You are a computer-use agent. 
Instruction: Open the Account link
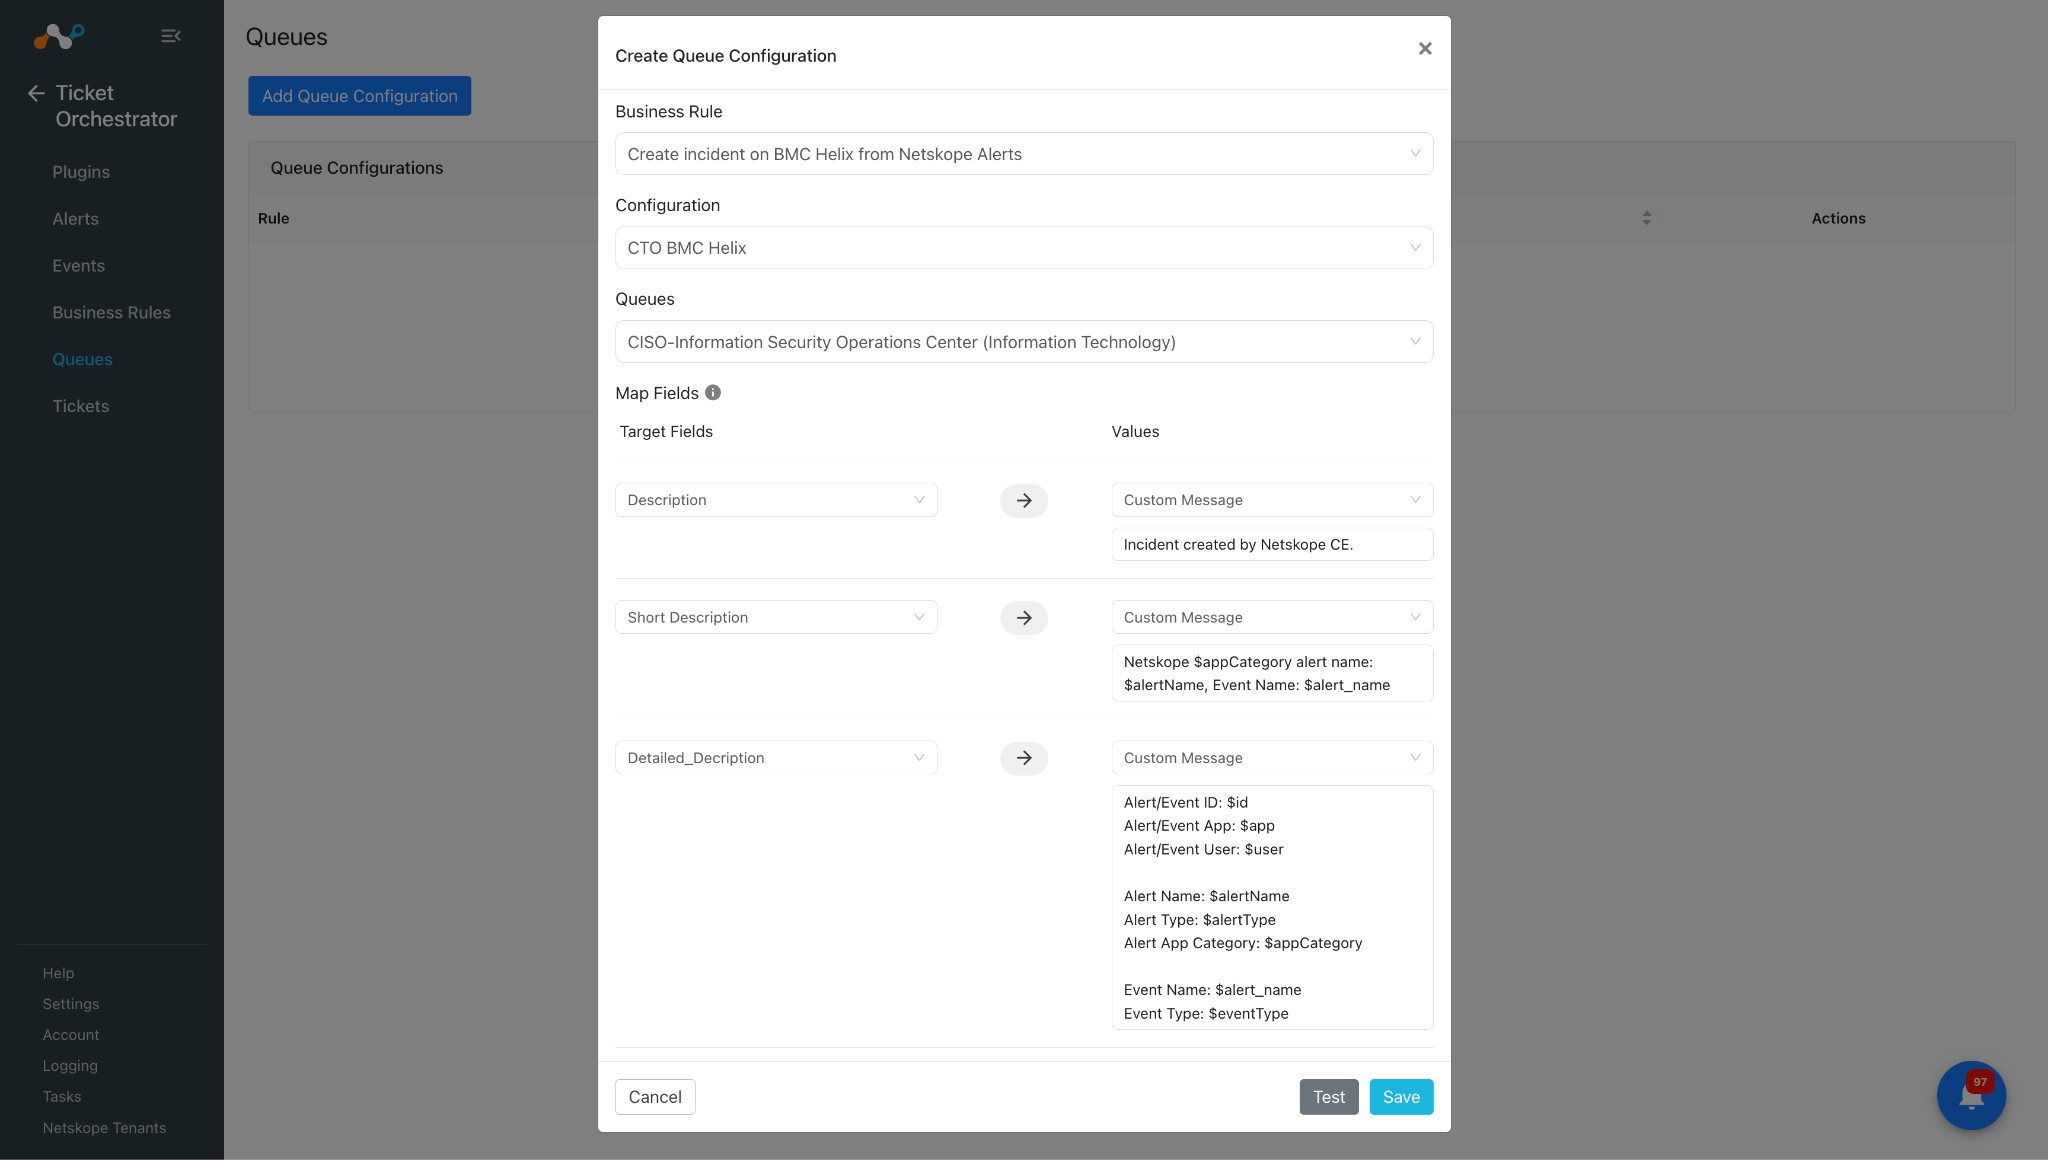[x=71, y=1035]
